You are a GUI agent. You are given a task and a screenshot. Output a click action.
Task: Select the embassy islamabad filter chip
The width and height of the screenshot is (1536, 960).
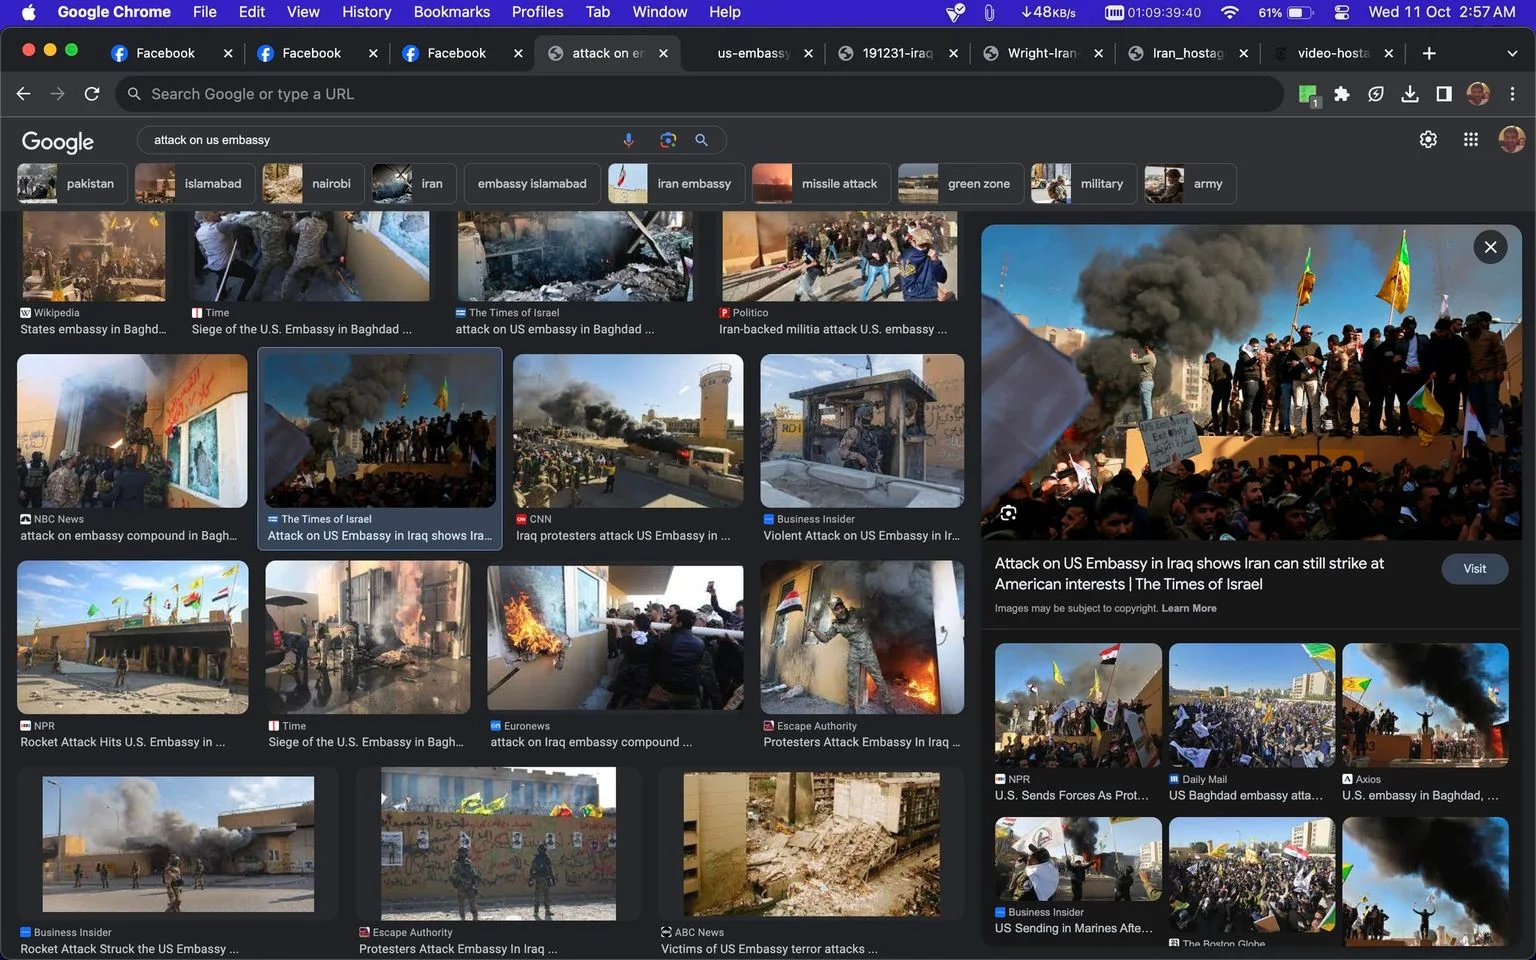[532, 184]
